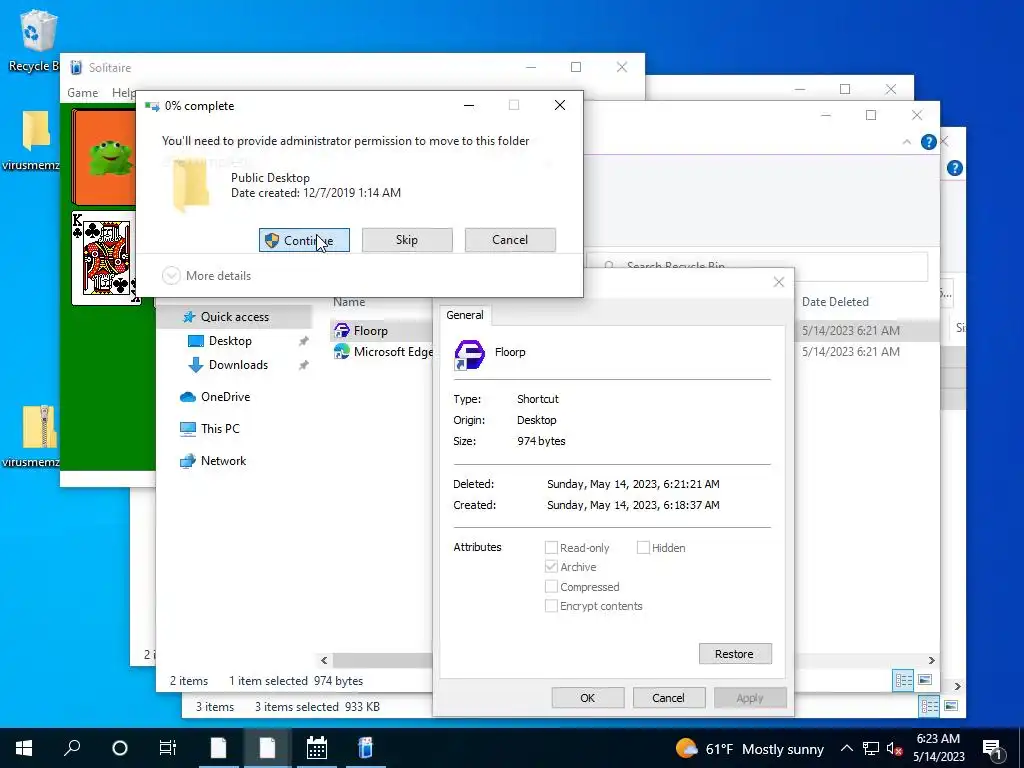Restore the Floorp shortcut
Viewport: 1024px width, 768px height.
click(735, 654)
